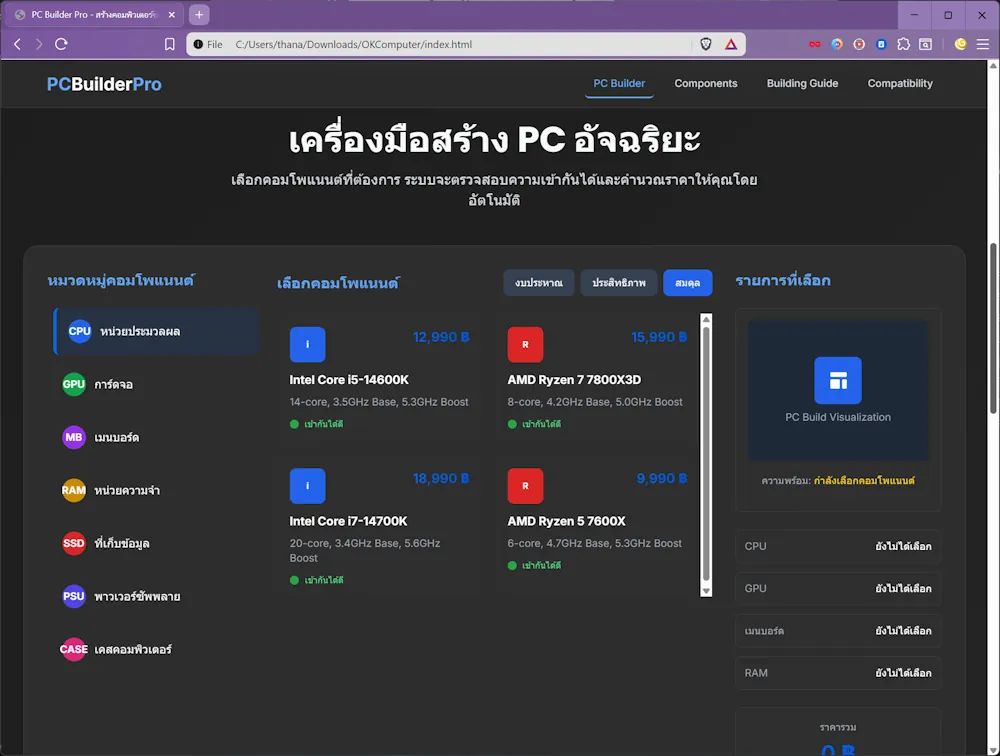Click the yellow crescent icon in the browser toolbar

[960, 44]
